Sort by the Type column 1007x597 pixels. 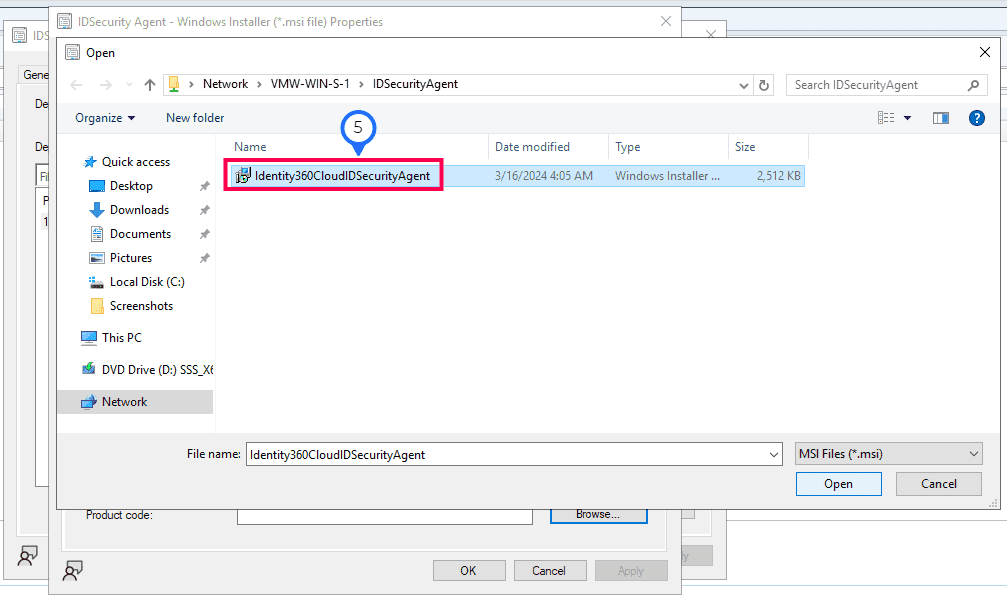(x=627, y=147)
